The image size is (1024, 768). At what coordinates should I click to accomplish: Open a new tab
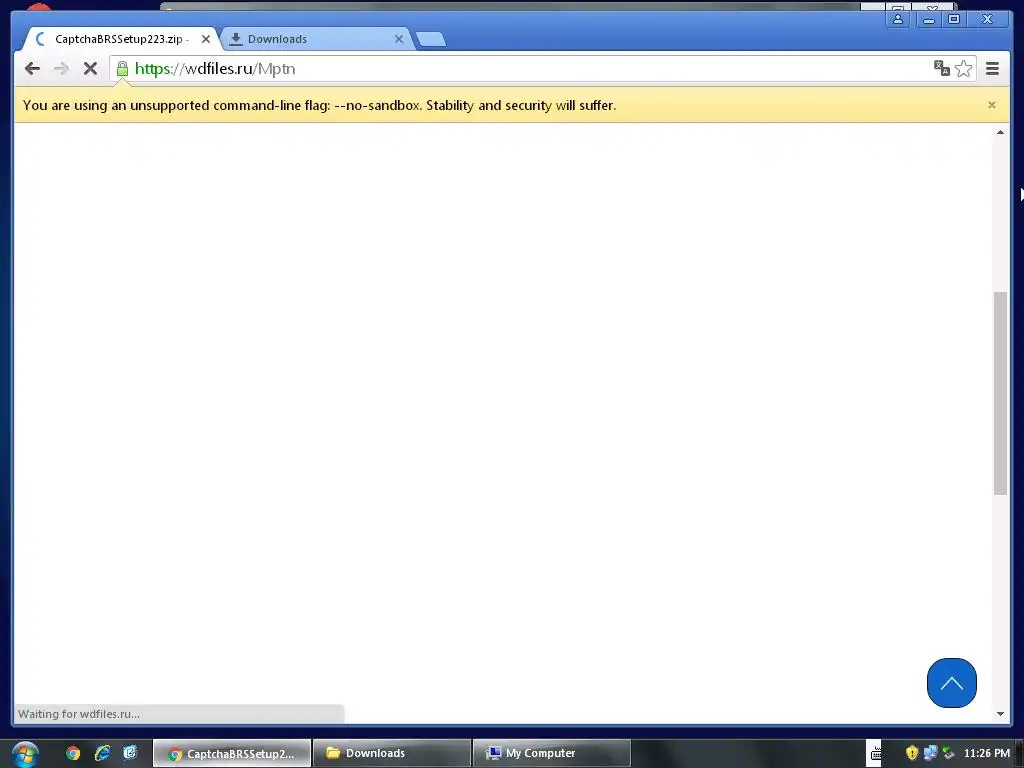431,39
